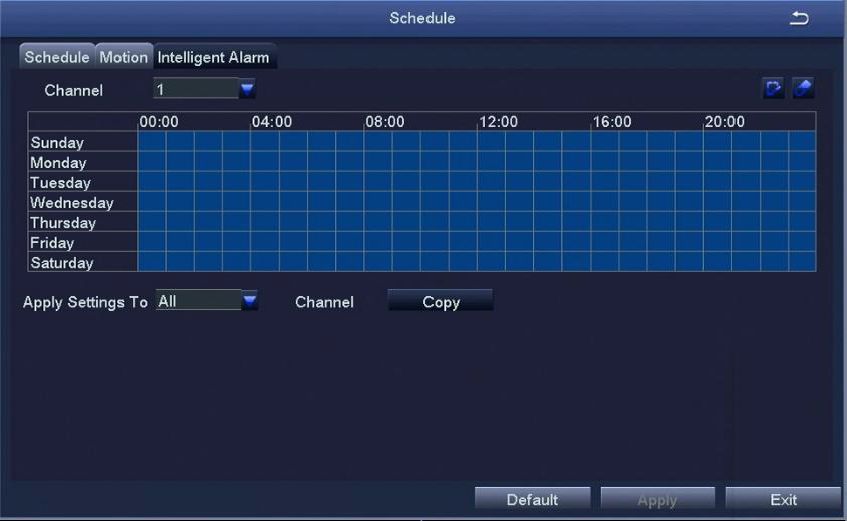847x521 pixels.
Task: Click the Channel field showing 1
Action: pyautogui.click(x=195, y=90)
